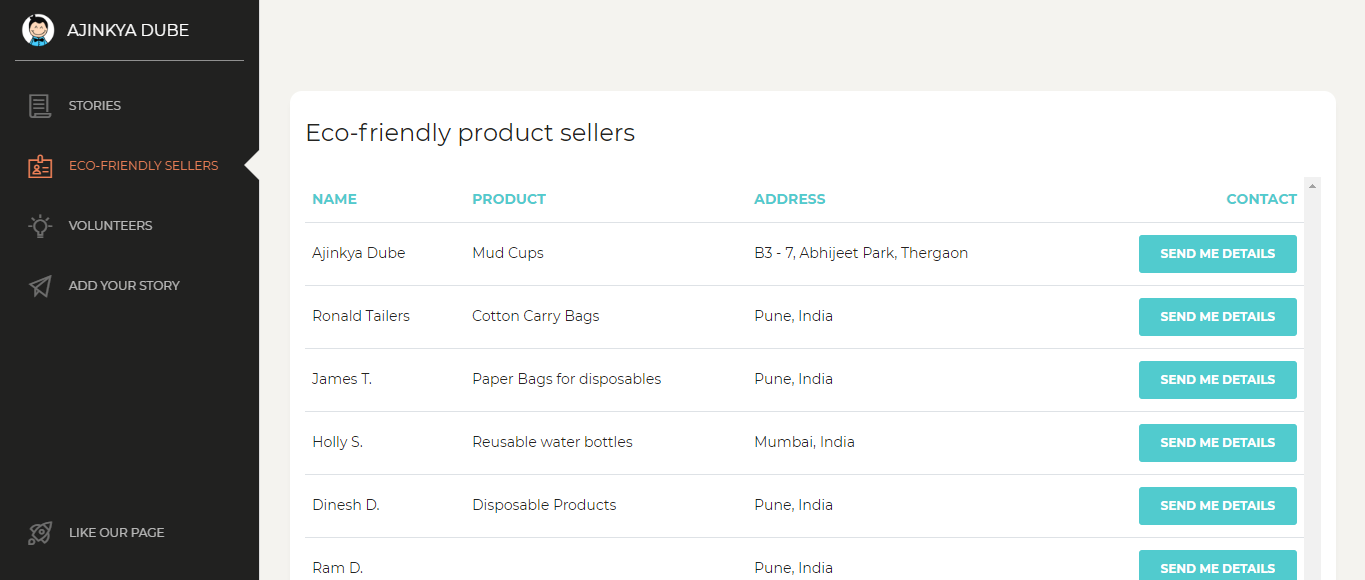
Task: Click the Like Our Page link
Action: [x=116, y=533]
